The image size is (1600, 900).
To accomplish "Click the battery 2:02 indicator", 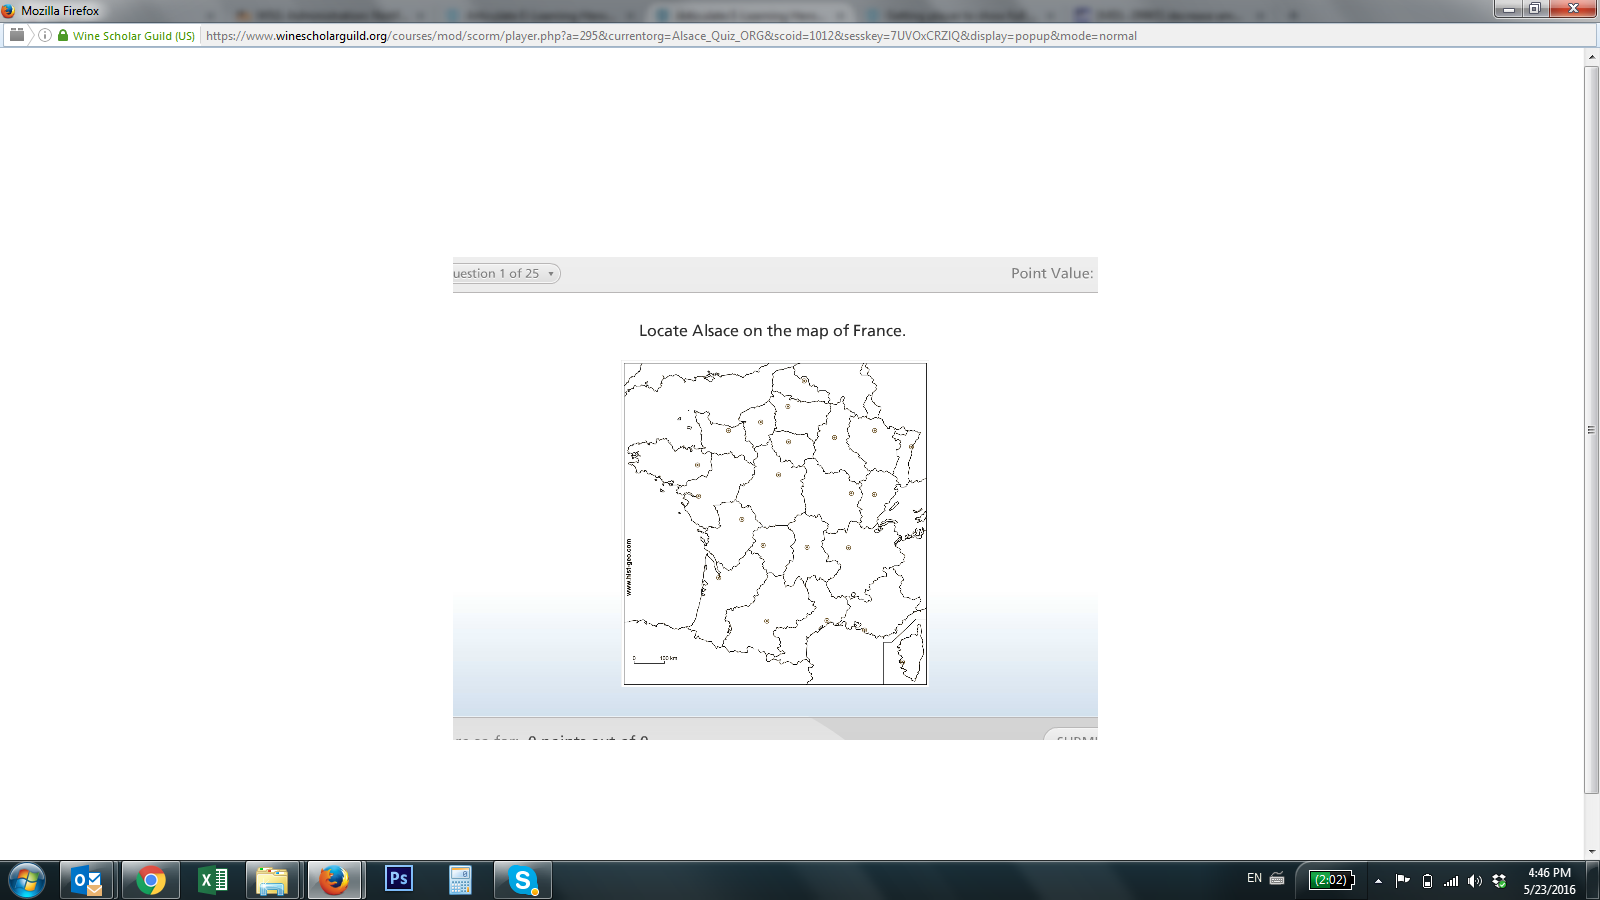I will tap(1332, 880).
